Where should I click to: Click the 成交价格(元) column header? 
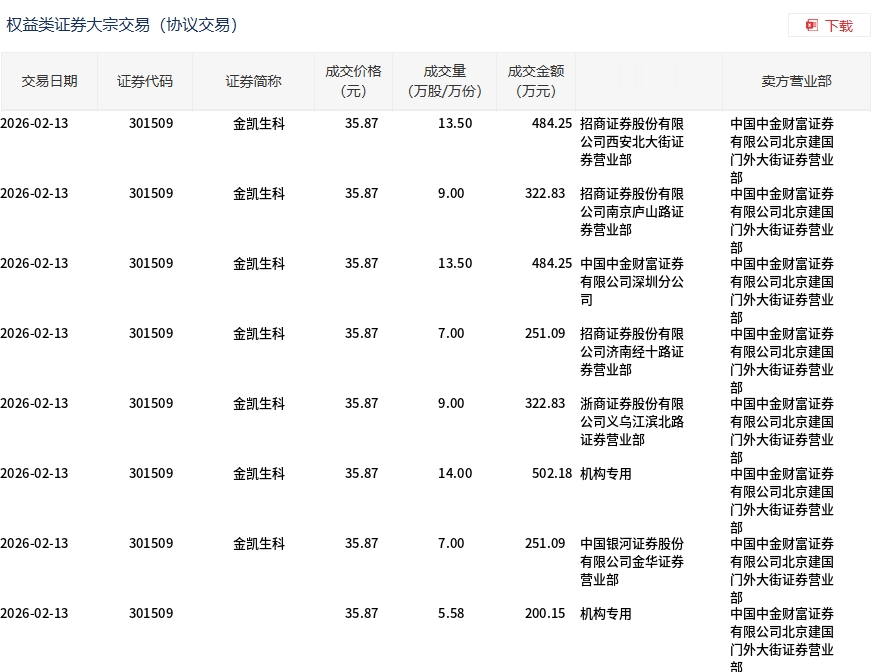353,81
